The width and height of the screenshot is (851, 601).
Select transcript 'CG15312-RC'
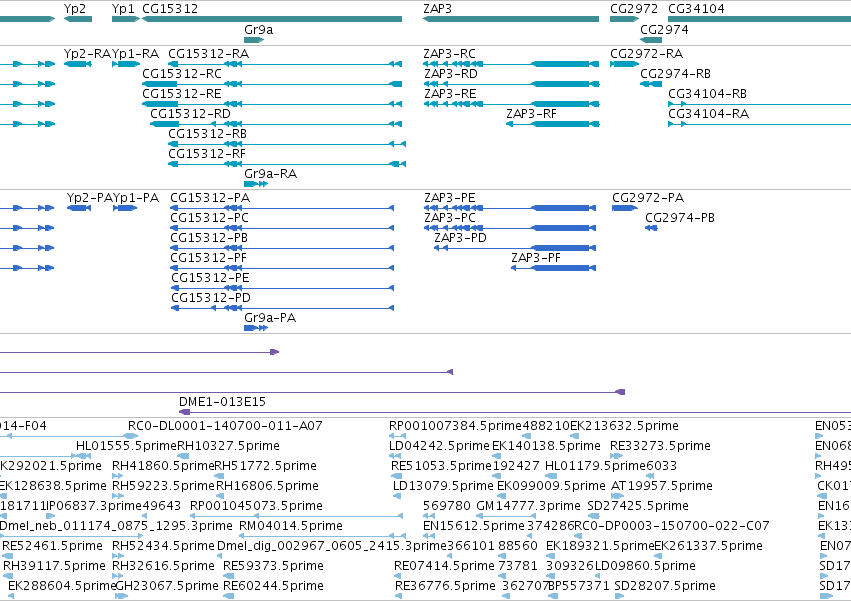182,74
